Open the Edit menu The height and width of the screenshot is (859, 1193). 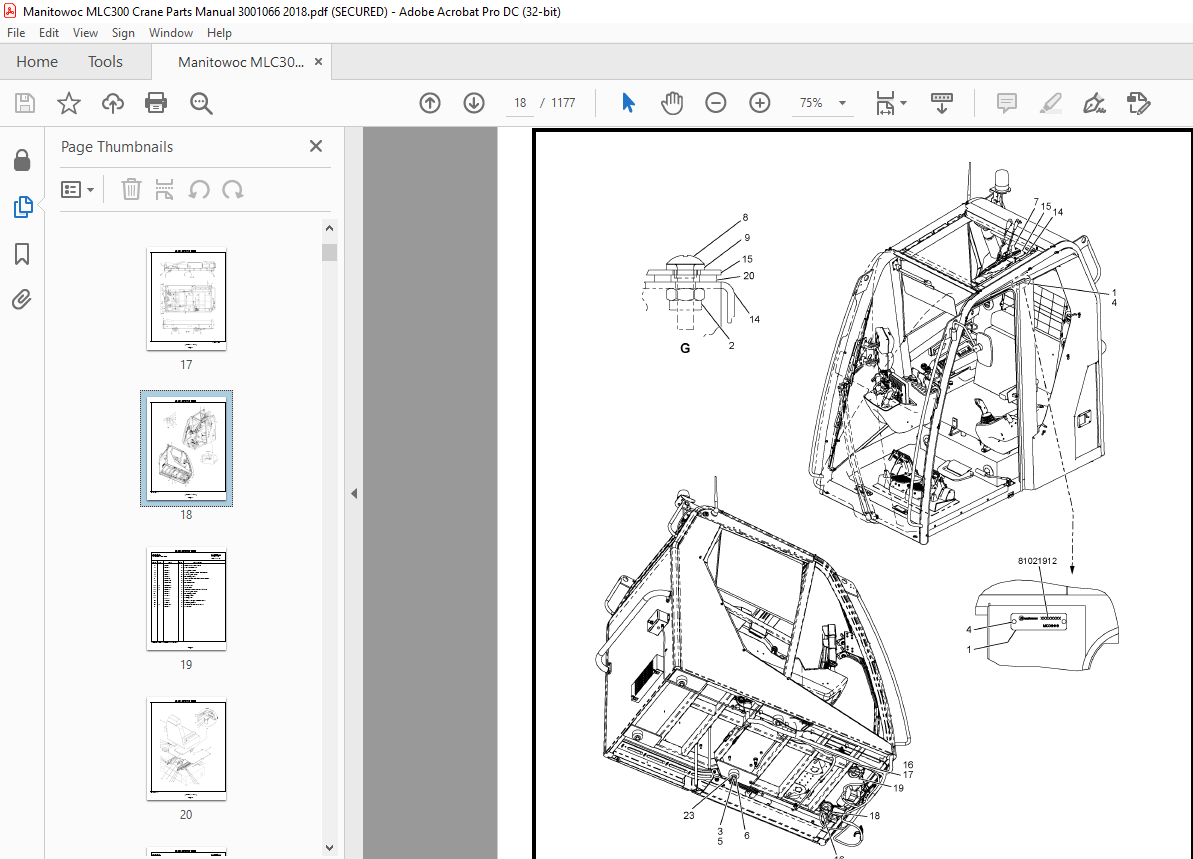49,33
